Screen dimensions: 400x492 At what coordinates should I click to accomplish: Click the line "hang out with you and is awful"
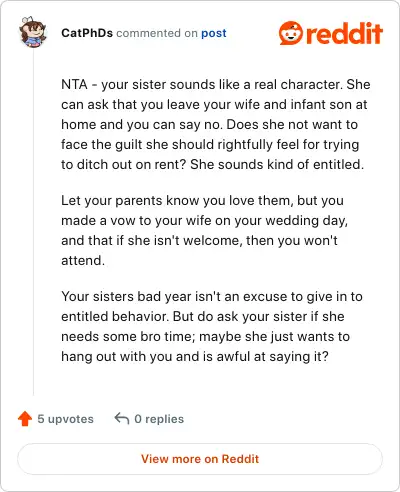195,356
